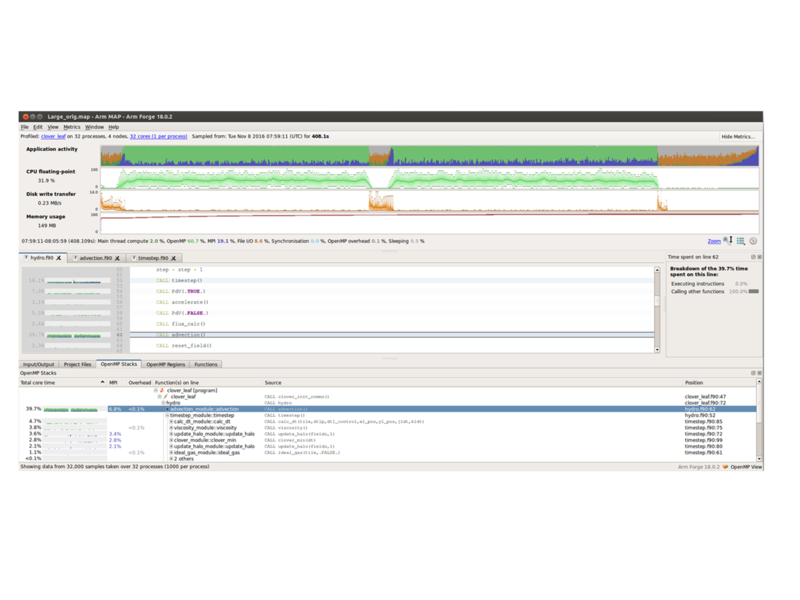Click the reset time range clock icon

(x=753, y=241)
